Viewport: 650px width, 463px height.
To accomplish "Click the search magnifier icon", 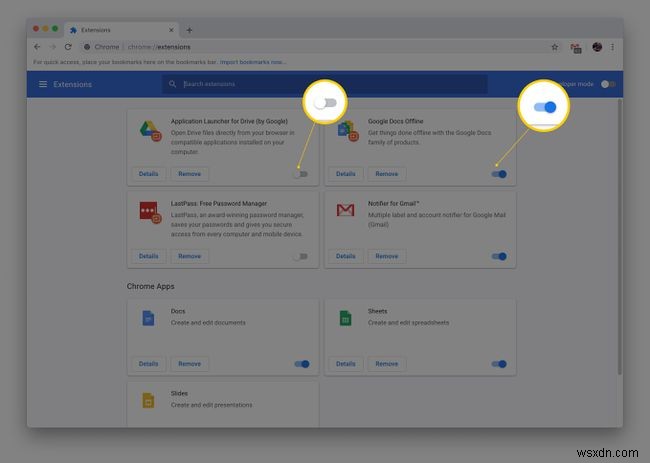I will pyautogui.click(x=172, y=84).
